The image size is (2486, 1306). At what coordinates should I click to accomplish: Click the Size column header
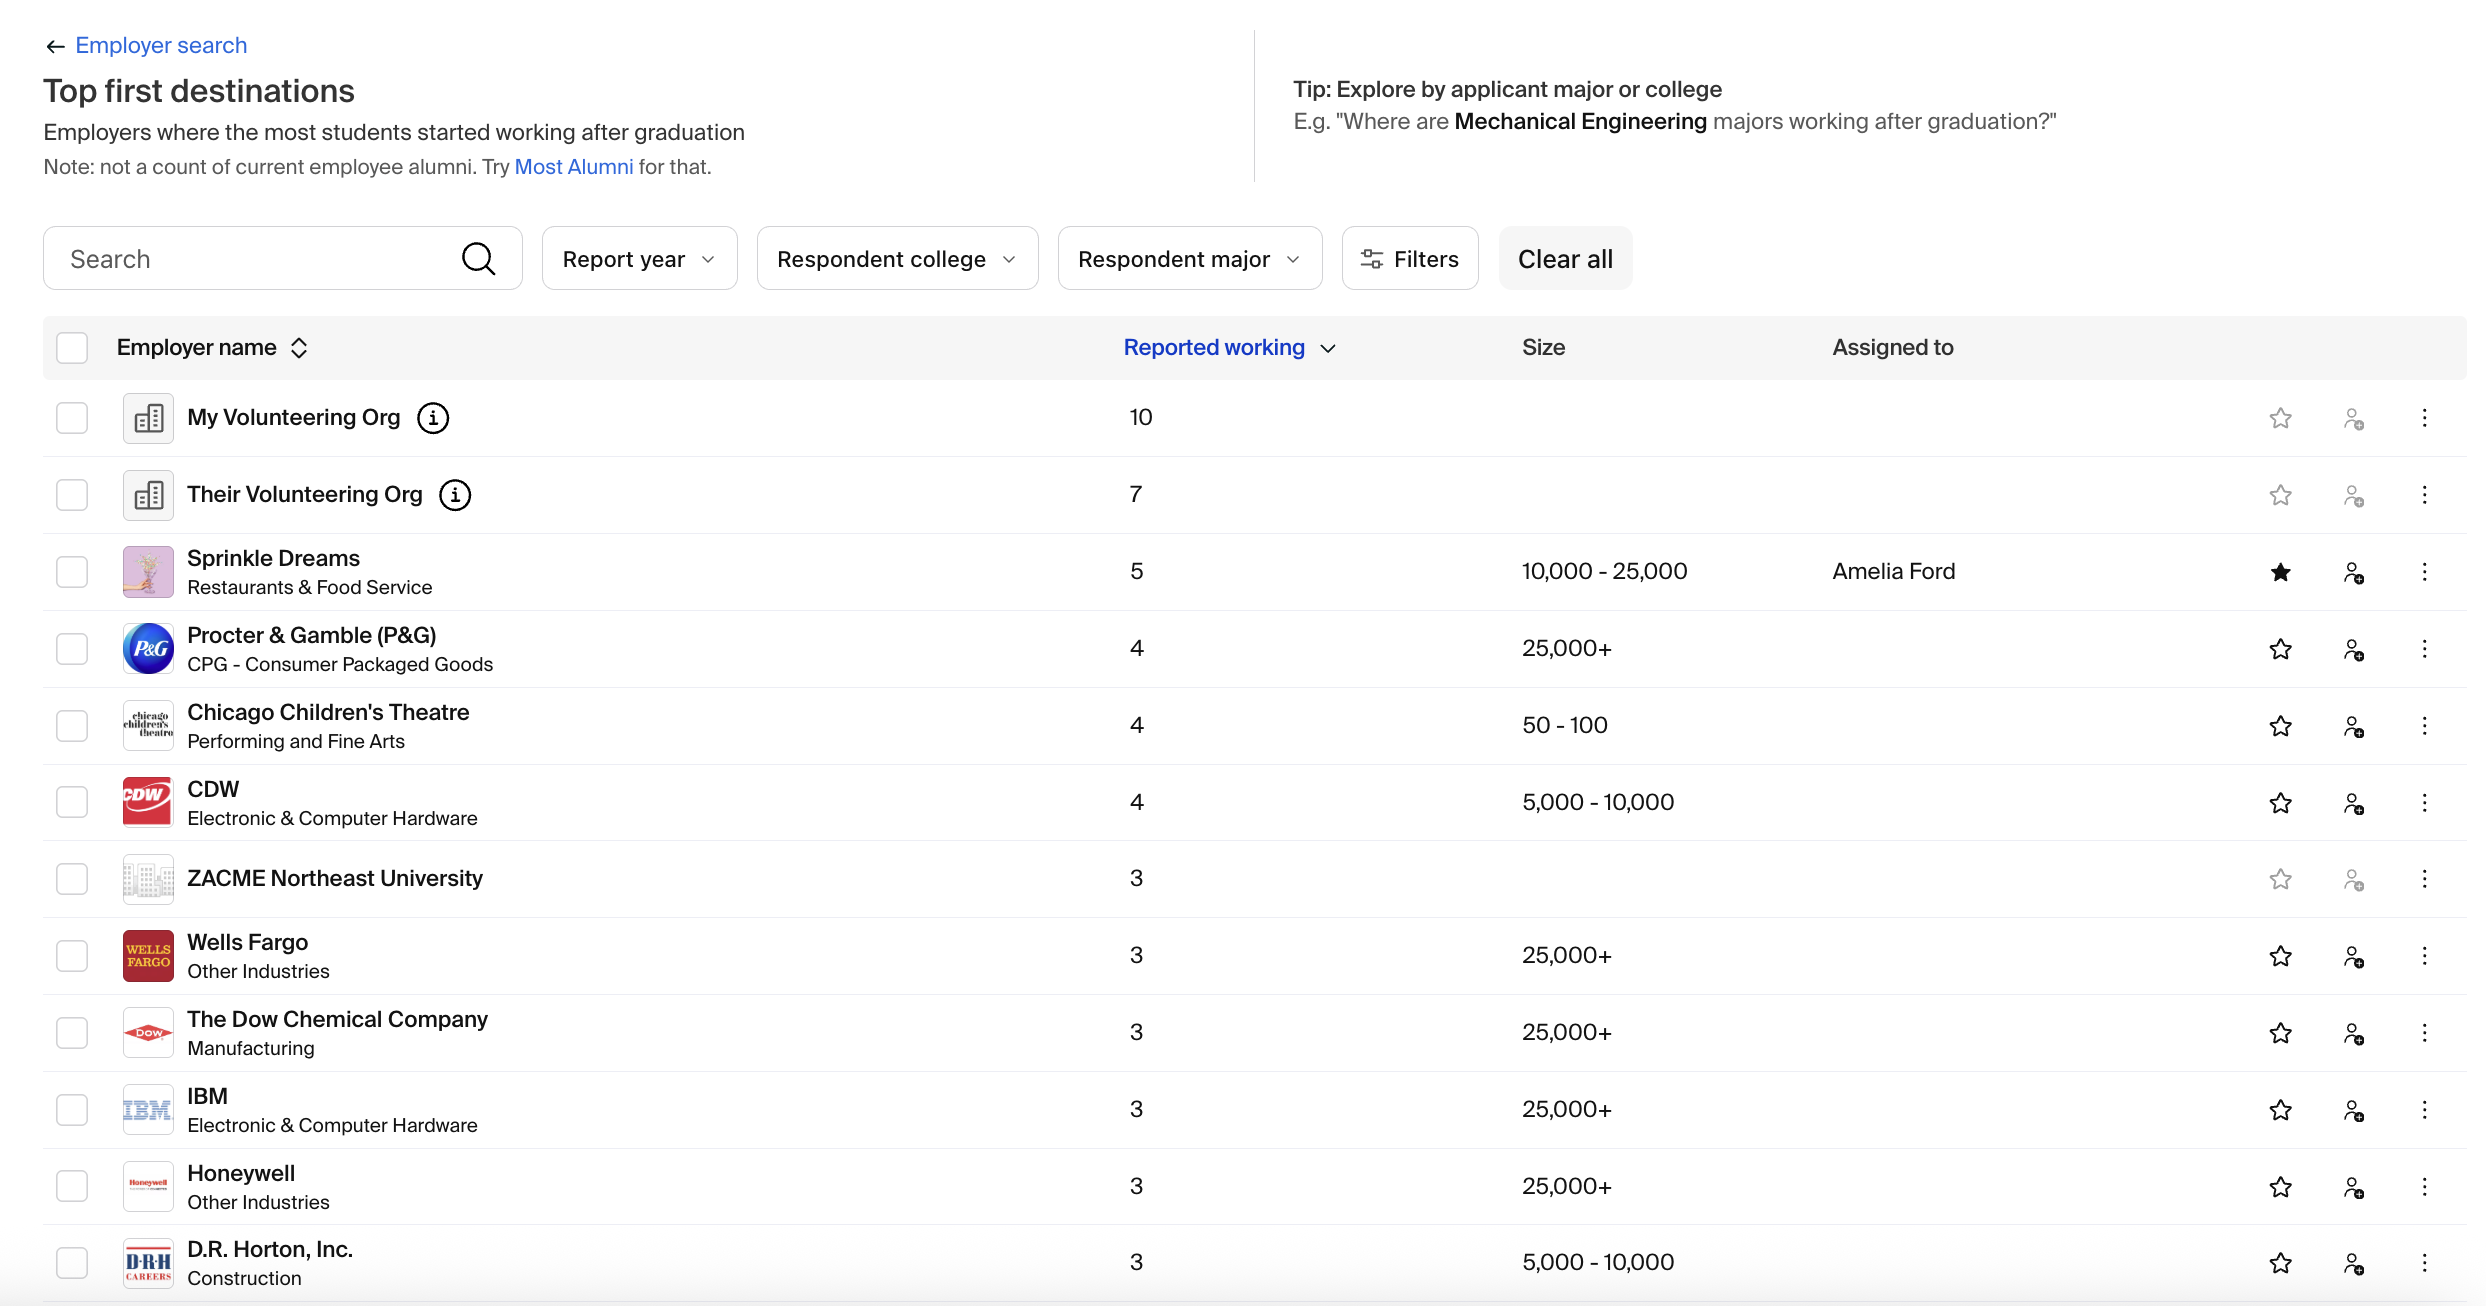coord(1543,348)
